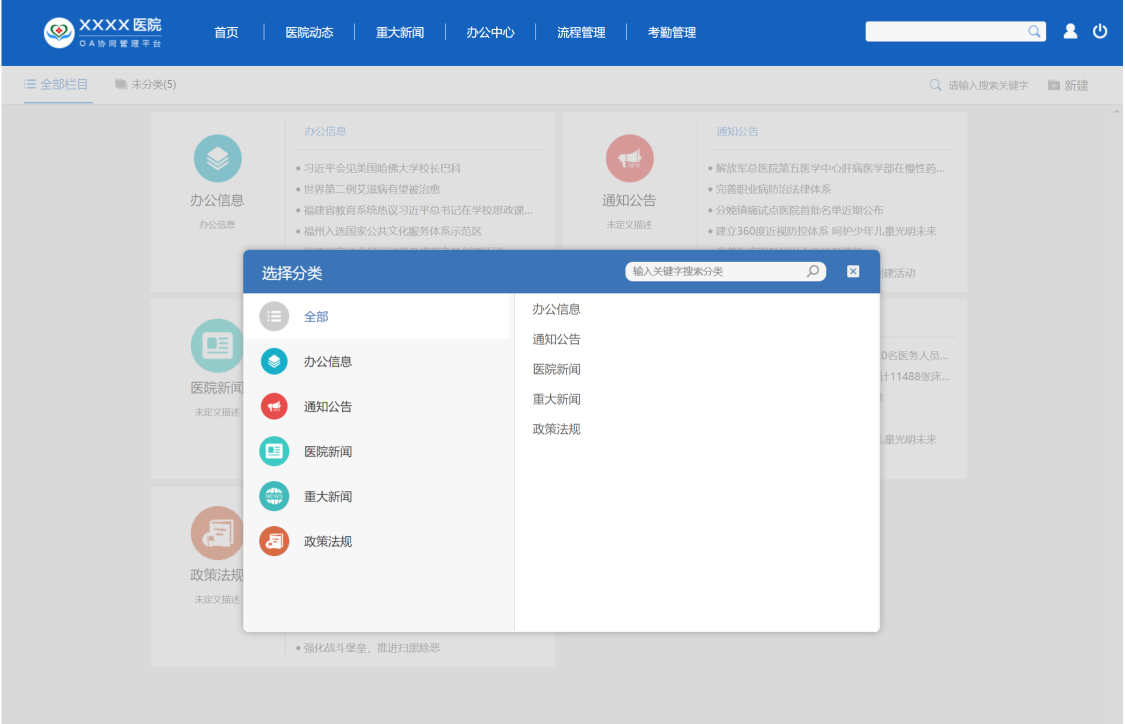Click the magnifier icon in category search box

click(x=813, y=271)
